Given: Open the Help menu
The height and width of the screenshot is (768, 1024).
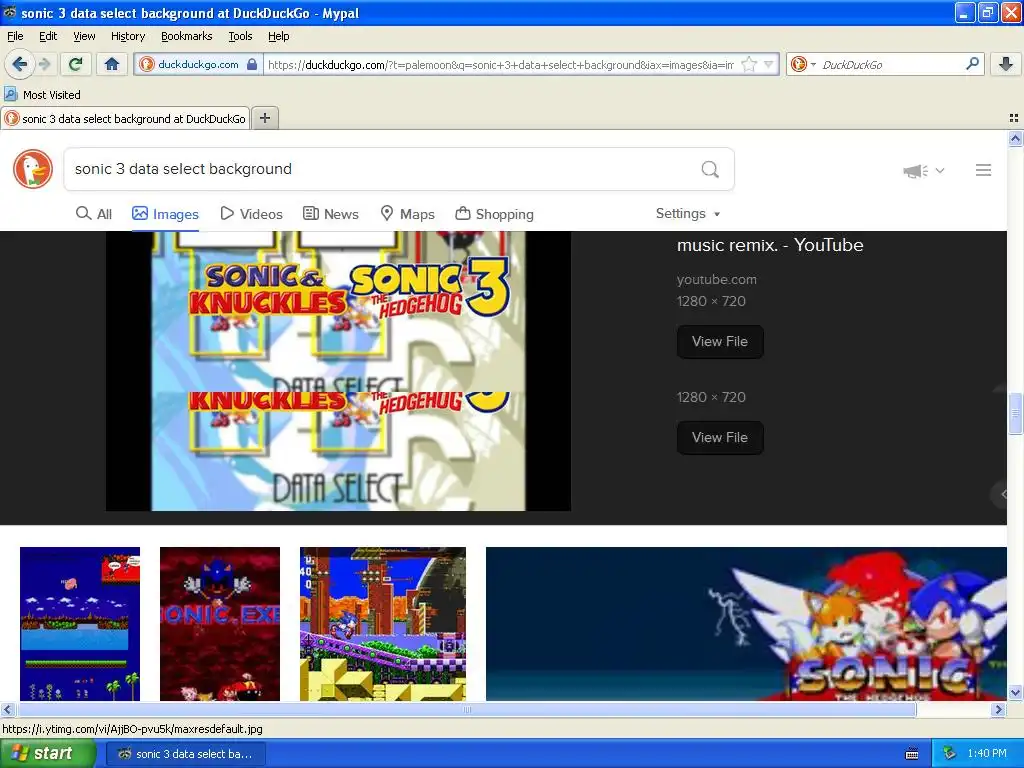Looking at the screenshot, I should [x=279, y=37].
